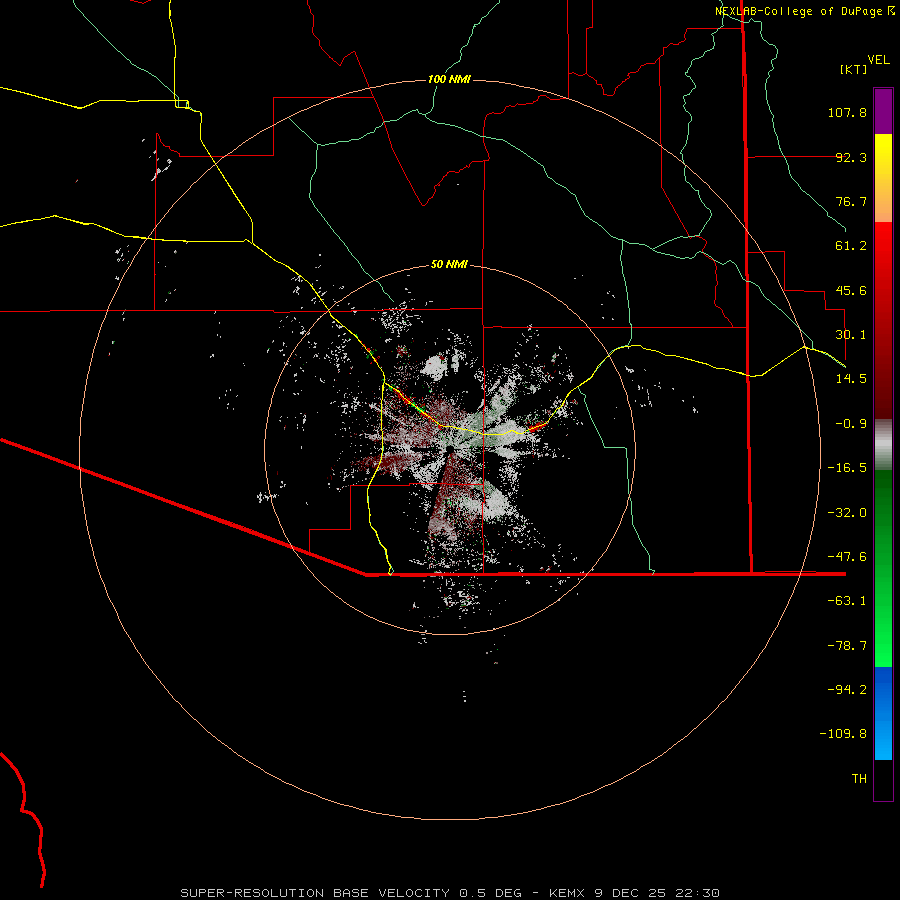This screenshot has width=900, height=900.
Task: Select the -16.5 scale value
Action: coord(847,468)
